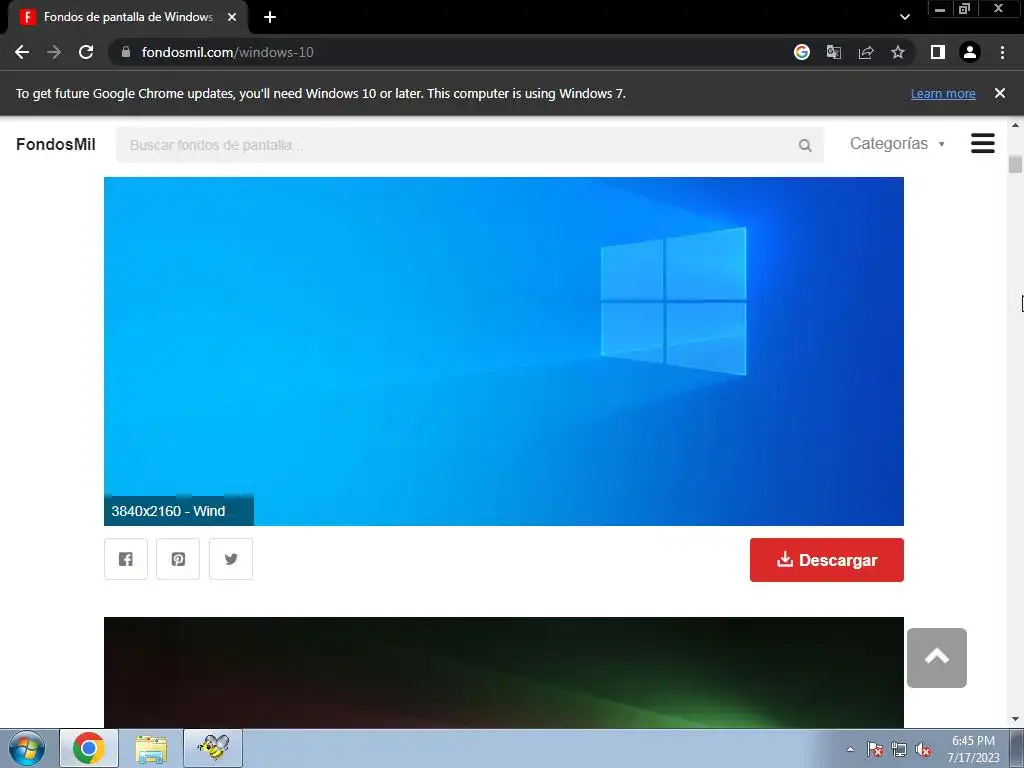1024x768 pixels.
Task: Open the Chrome side panel
Action: click(x=938, y=52)
